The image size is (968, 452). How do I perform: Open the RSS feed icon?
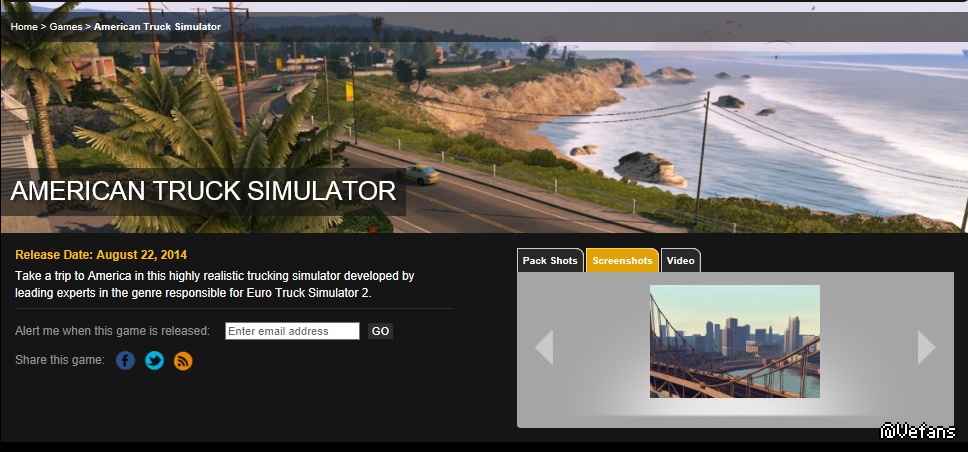[x=183, y=361]
